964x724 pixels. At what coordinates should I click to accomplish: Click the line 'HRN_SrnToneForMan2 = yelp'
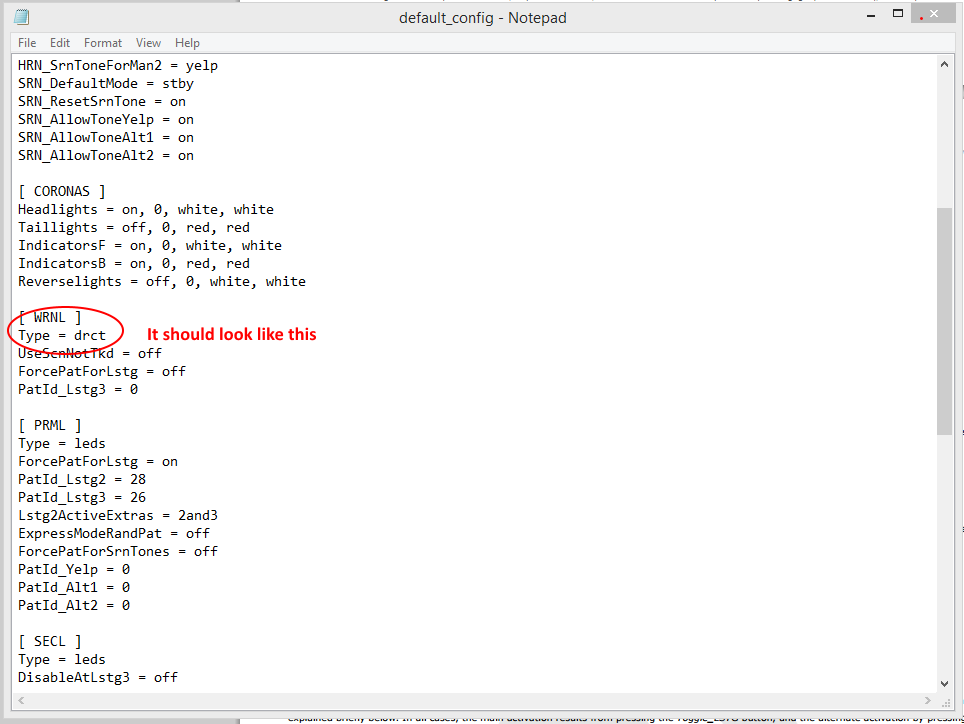pyautogui.click(x=117, y=66)
